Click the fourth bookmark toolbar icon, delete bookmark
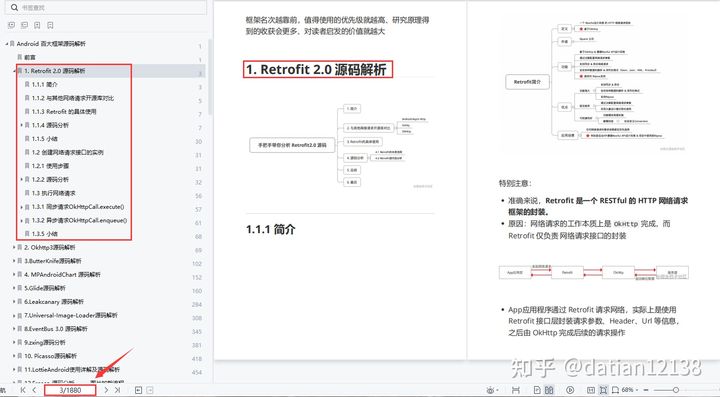The image size is (720, 397). click(x=50, y=25)
